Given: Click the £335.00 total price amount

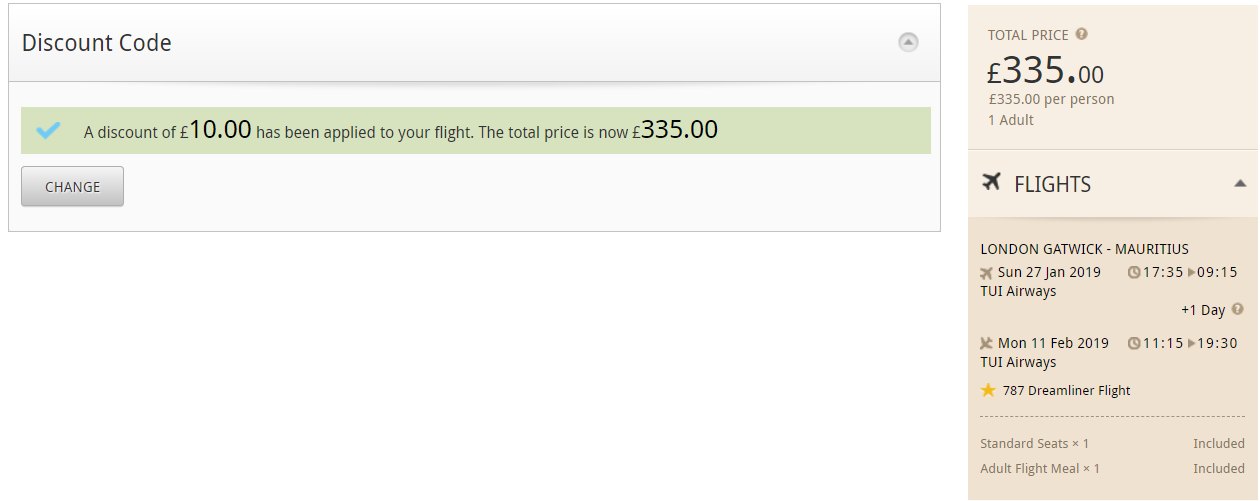Looking at the screenshot, I should (1046, 71).
